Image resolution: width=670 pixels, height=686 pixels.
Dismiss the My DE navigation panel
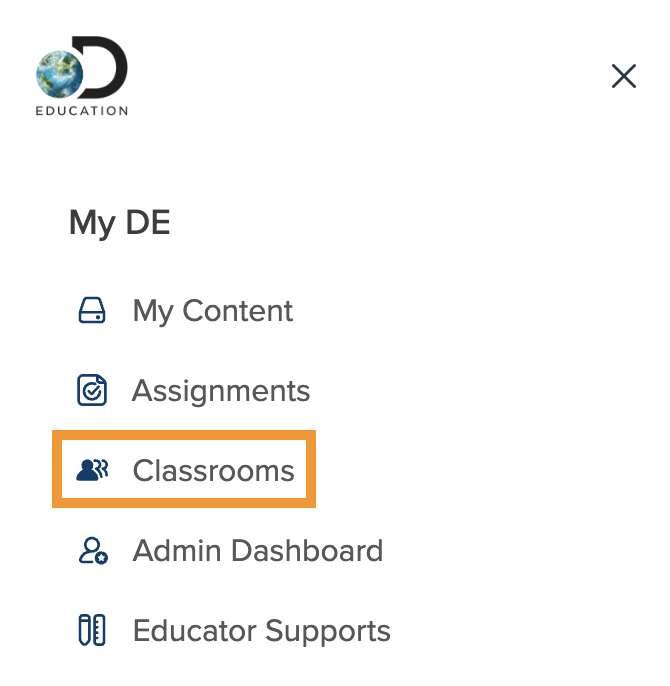[624, 76]
